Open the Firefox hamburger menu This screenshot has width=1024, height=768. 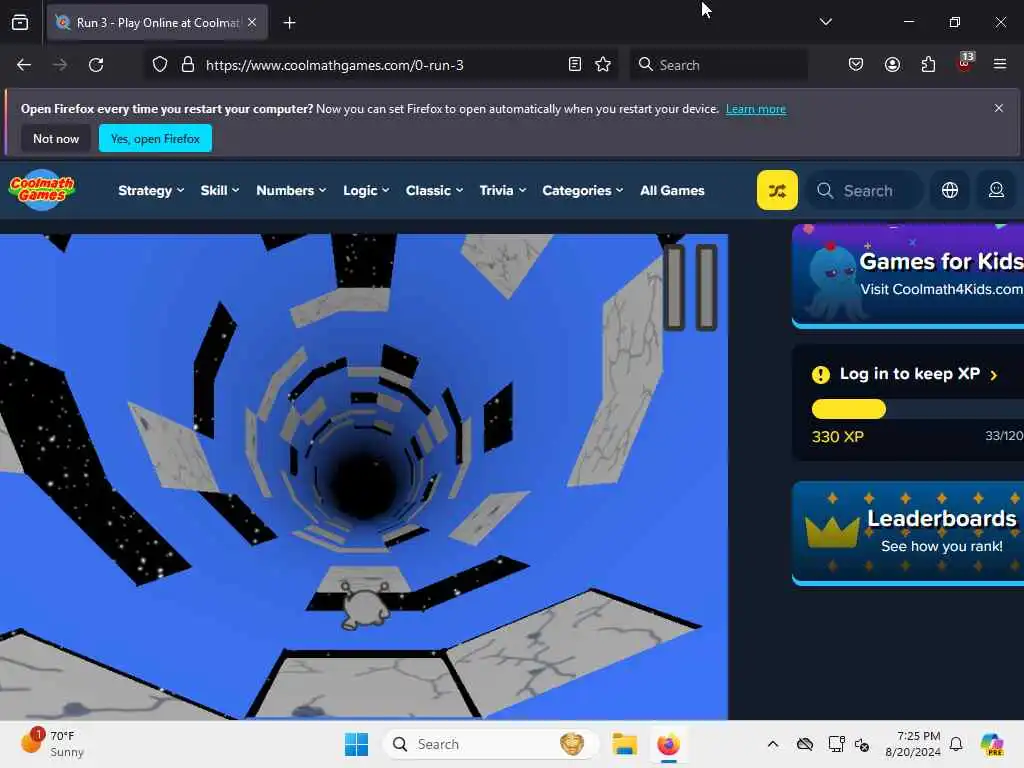pos(1000,64)
